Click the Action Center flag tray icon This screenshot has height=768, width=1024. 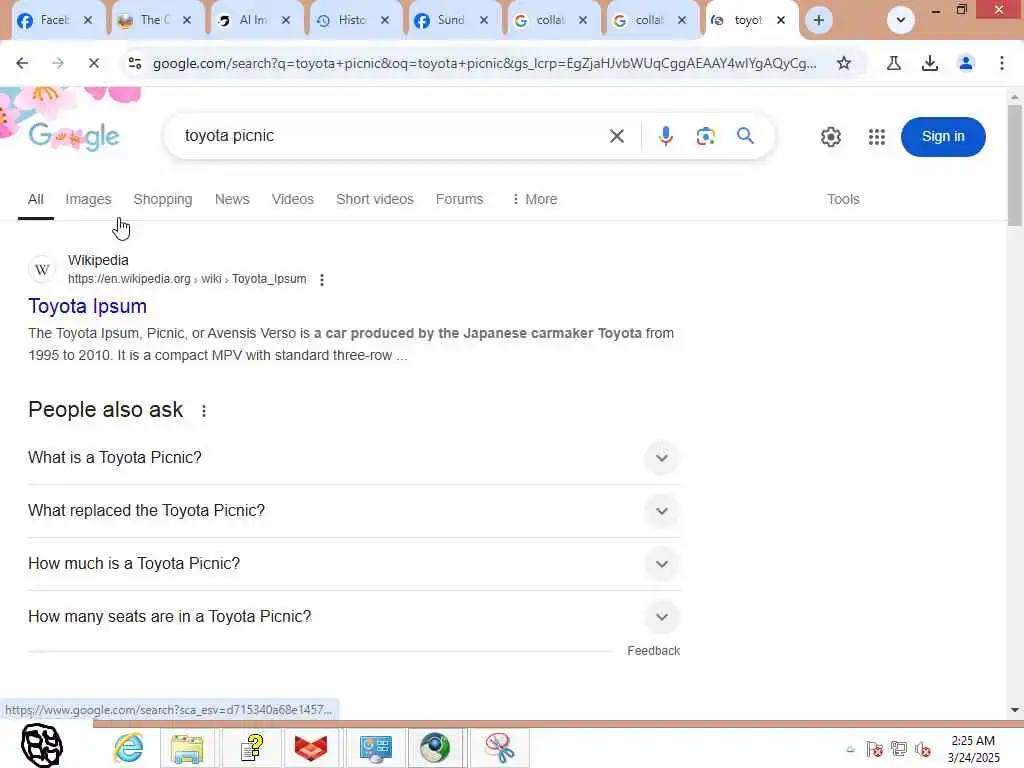click(874, 749)
